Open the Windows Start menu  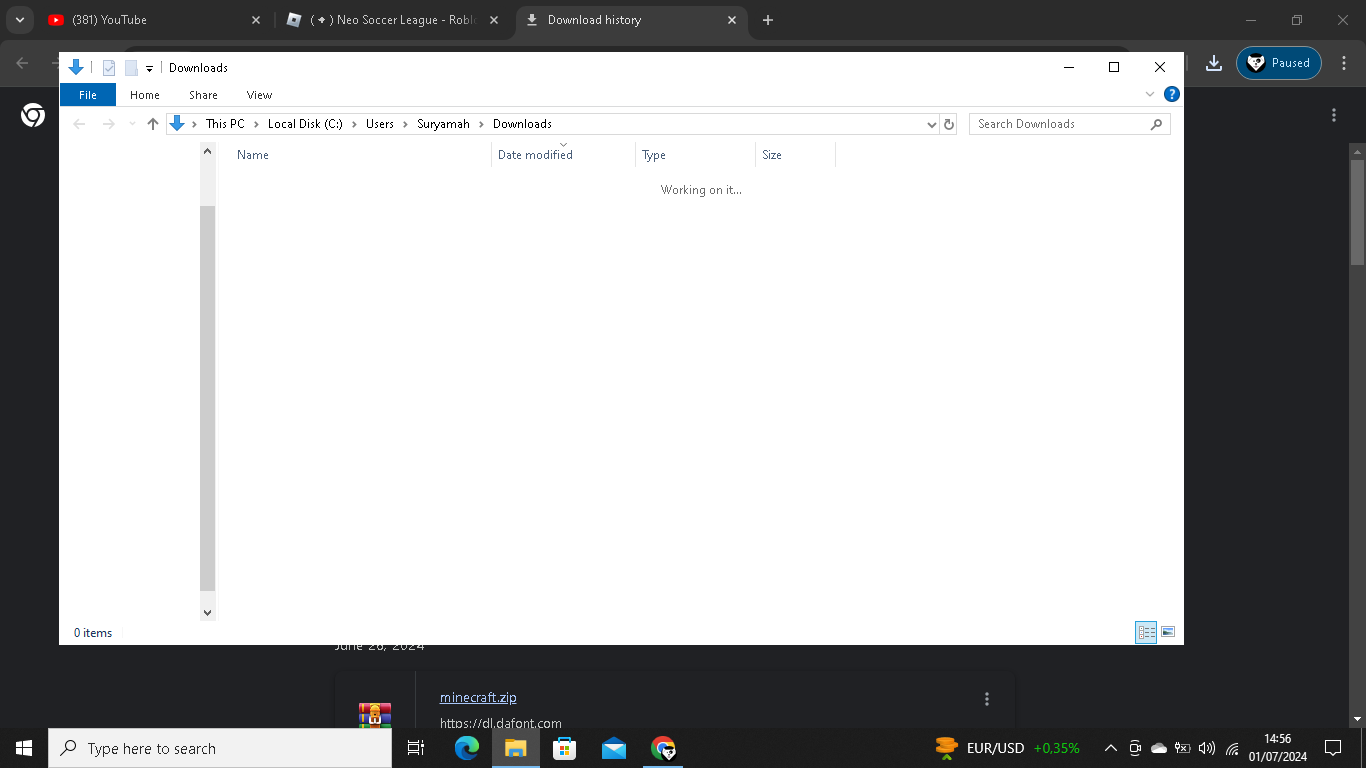(x=24, y=748)
